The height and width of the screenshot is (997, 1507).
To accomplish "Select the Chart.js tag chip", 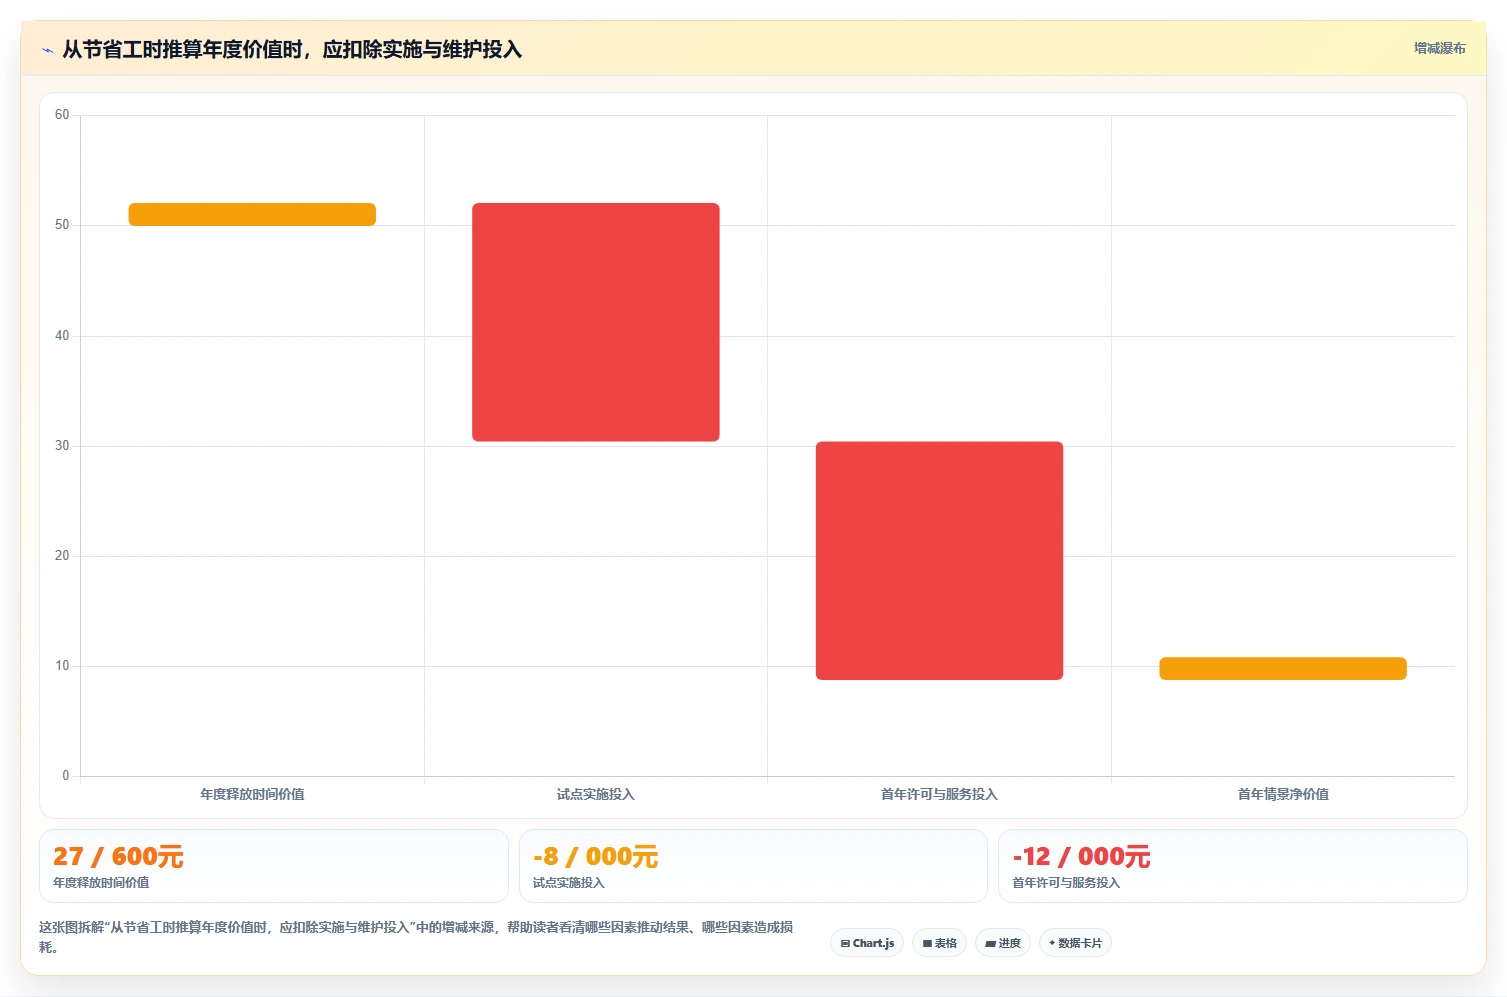I will [867, 943].
